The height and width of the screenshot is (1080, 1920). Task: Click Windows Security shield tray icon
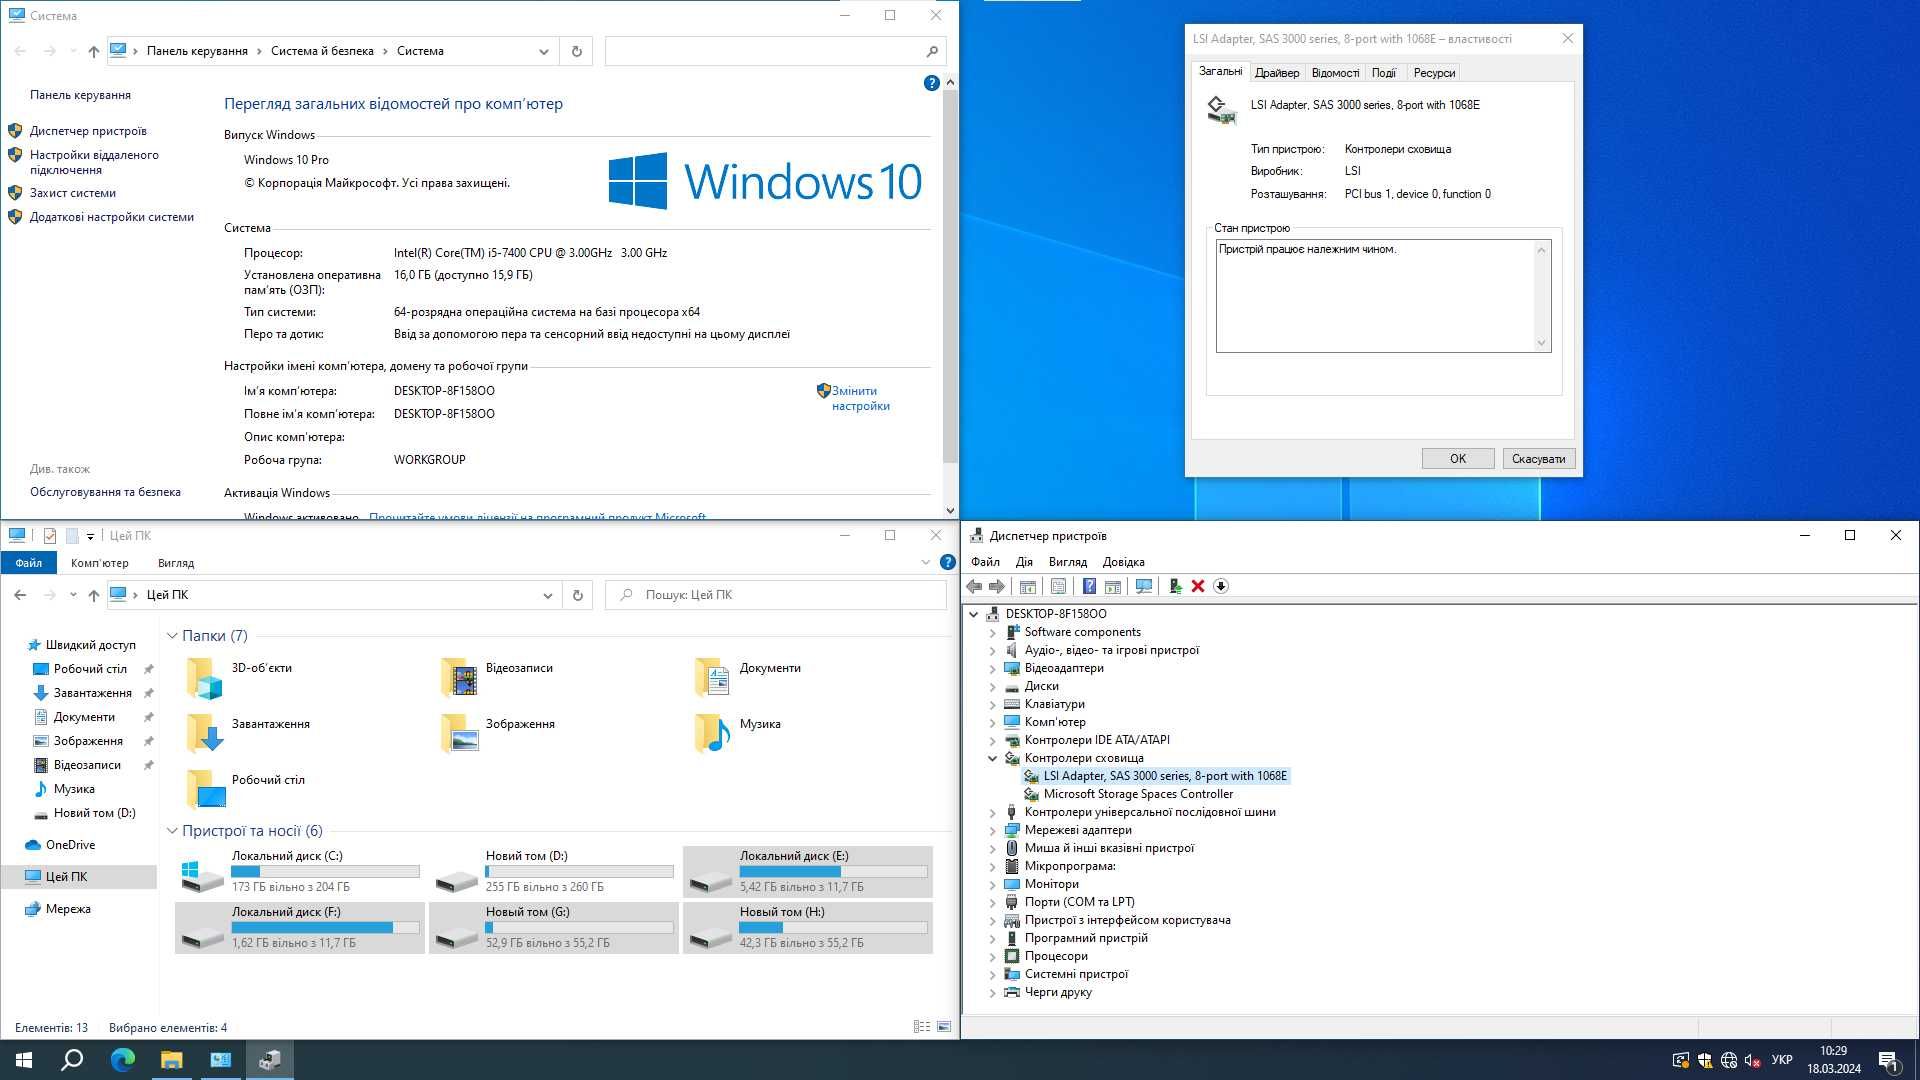coord(1705,1061)
